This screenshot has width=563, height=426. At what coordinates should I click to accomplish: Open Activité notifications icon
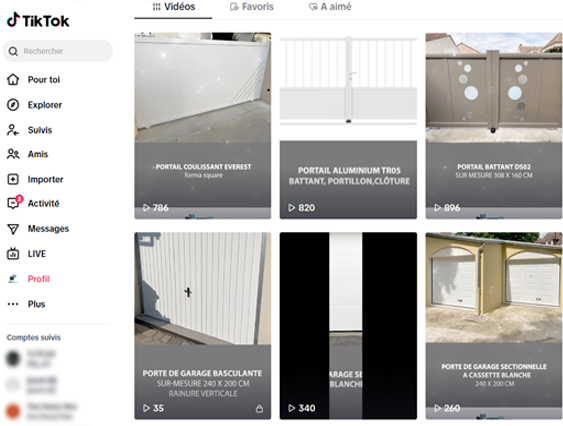14,203
